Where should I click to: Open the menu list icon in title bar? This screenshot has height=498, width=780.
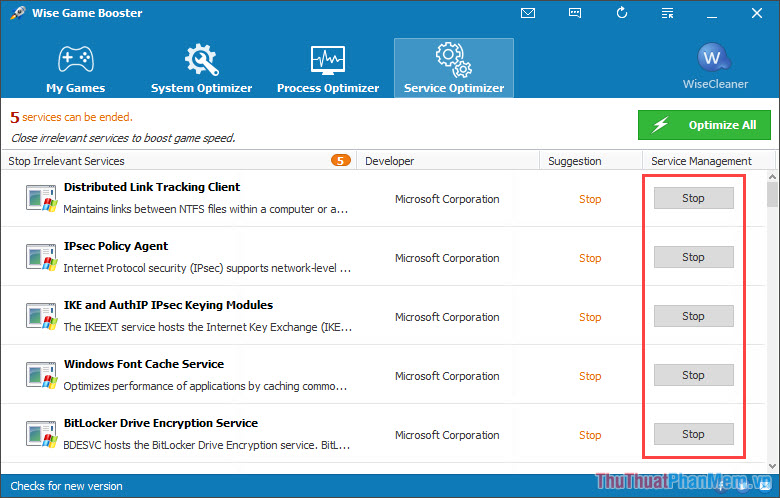point(669,13)
